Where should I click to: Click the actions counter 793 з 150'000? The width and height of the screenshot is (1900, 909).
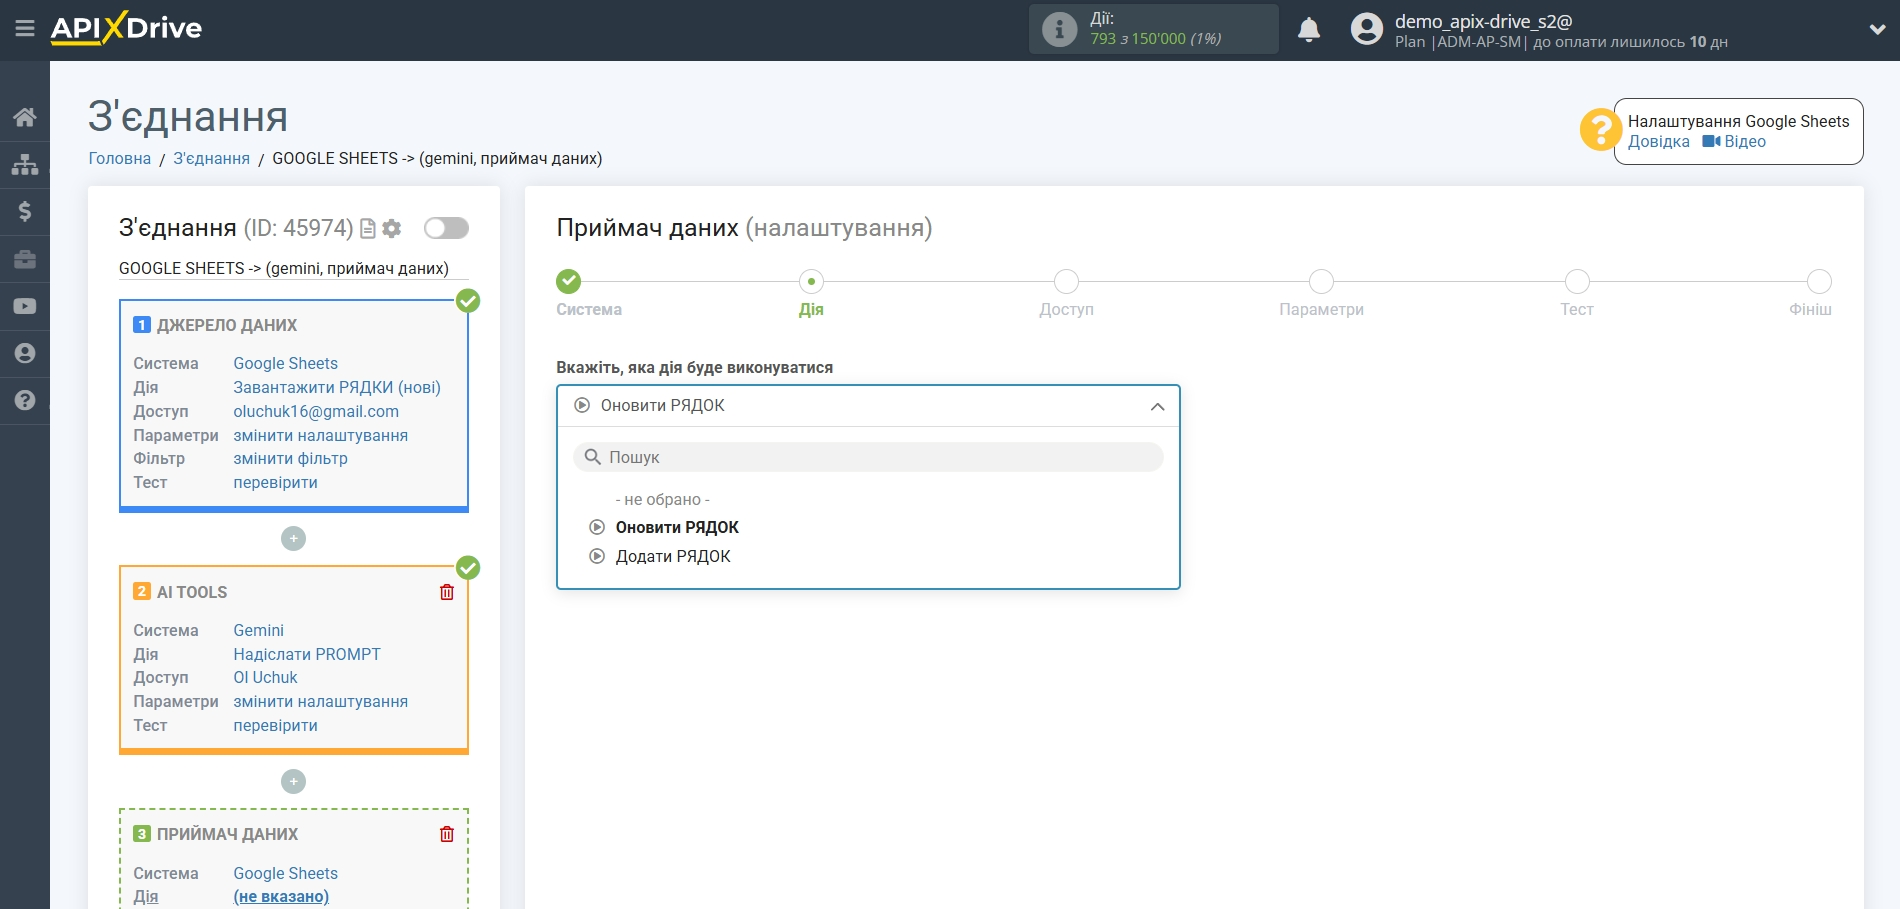[x=1155, y=39]
